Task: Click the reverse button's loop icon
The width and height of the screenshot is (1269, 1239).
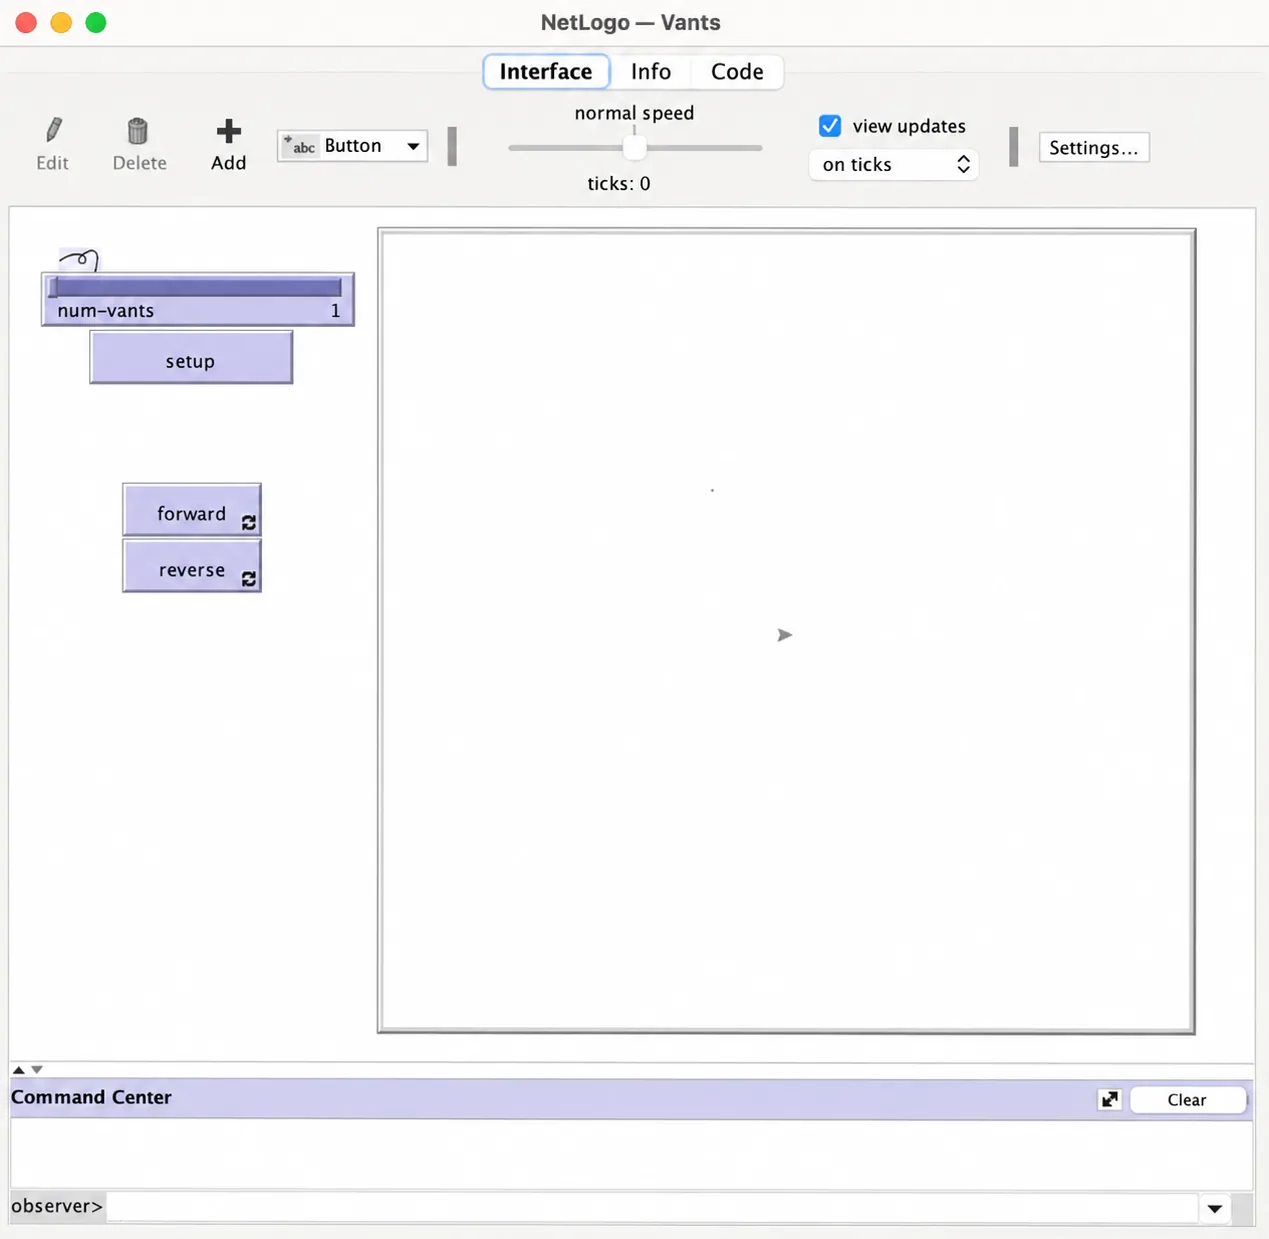Action: (x=248, y=579)
